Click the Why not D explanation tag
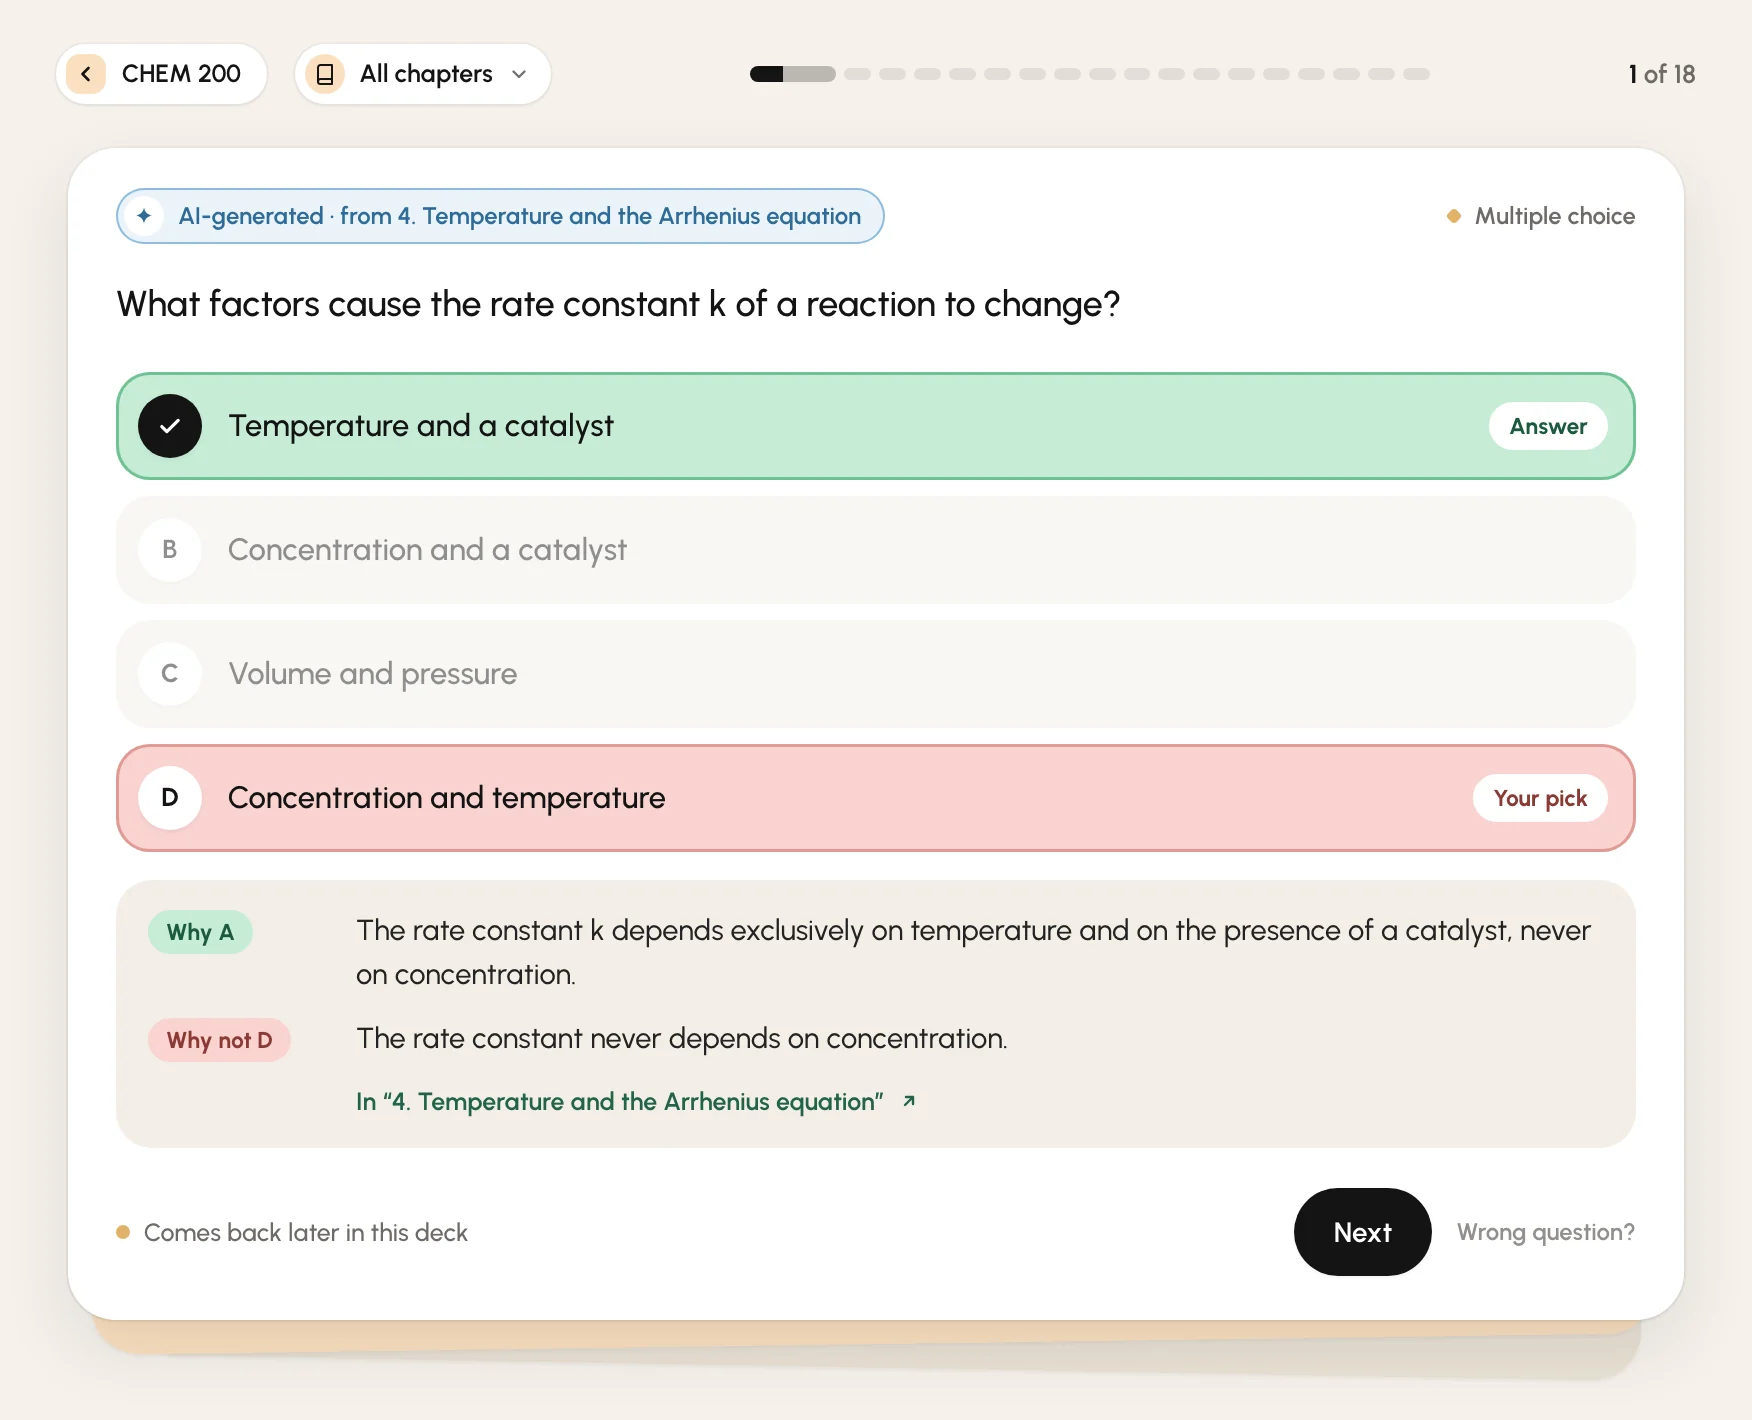The width and height of the screenshot is (1752, 1420). click(x=219, y=1040)
